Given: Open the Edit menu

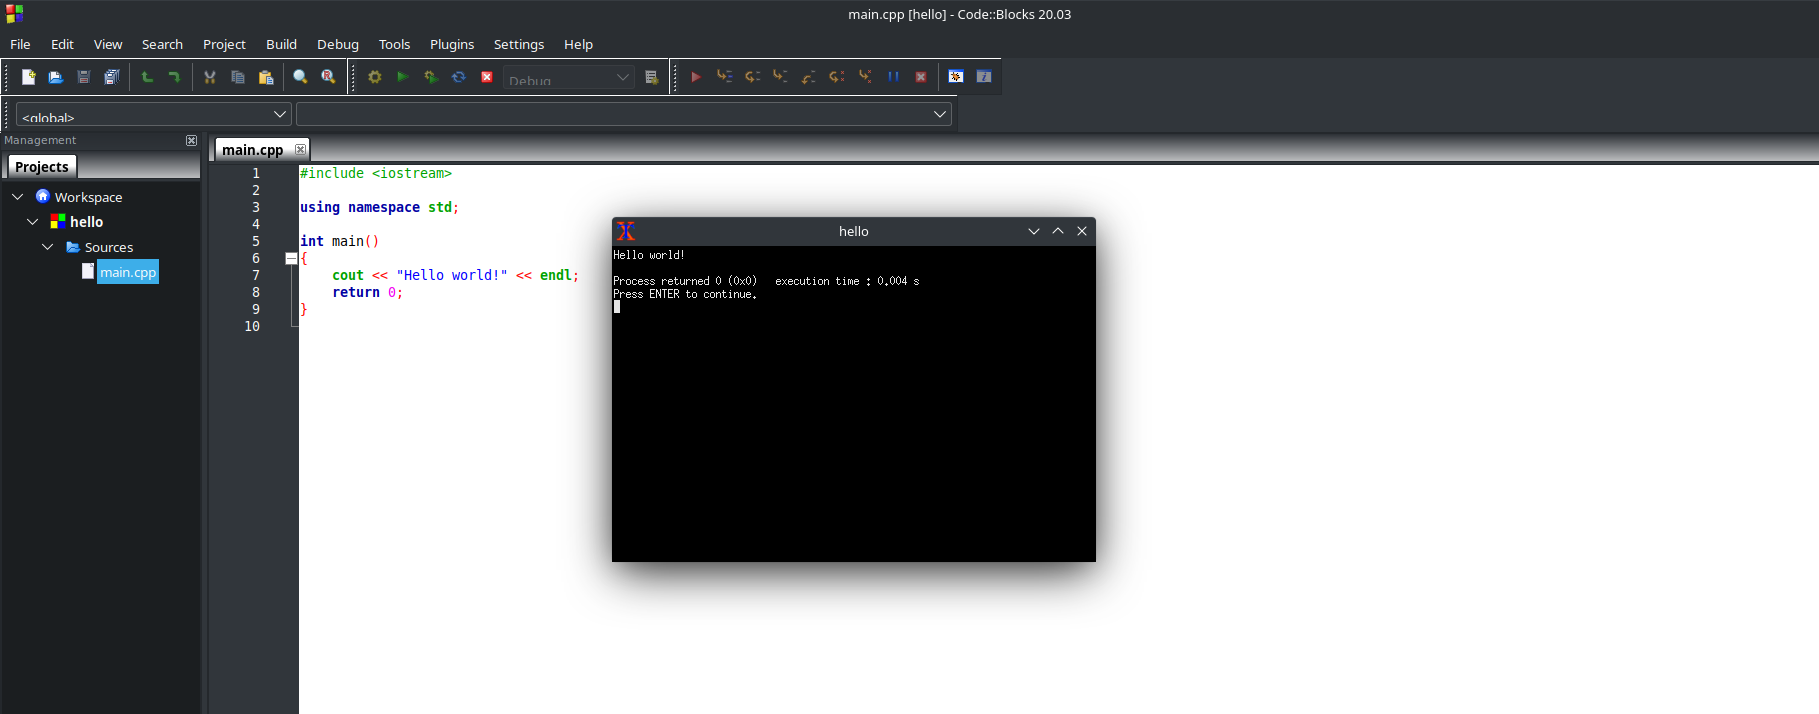Looking at the screenshot, I should 62,44.
